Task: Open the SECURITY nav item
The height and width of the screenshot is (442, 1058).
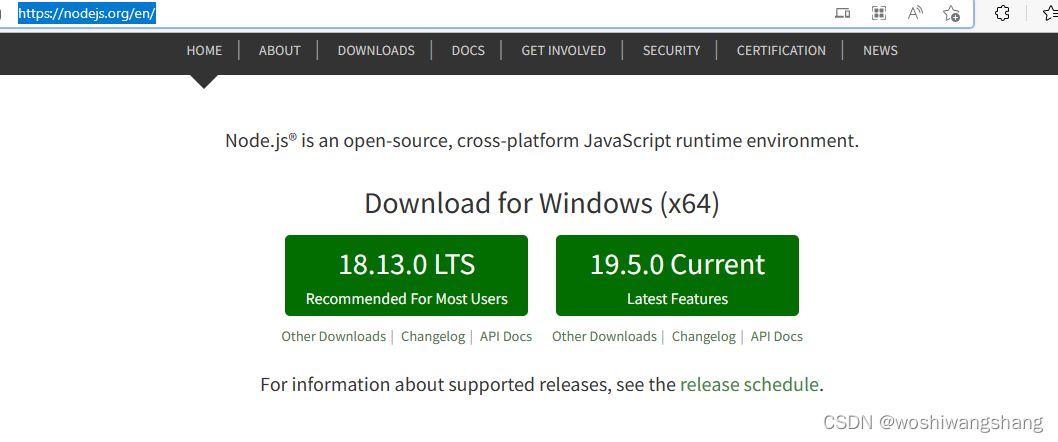Action: 671,51
